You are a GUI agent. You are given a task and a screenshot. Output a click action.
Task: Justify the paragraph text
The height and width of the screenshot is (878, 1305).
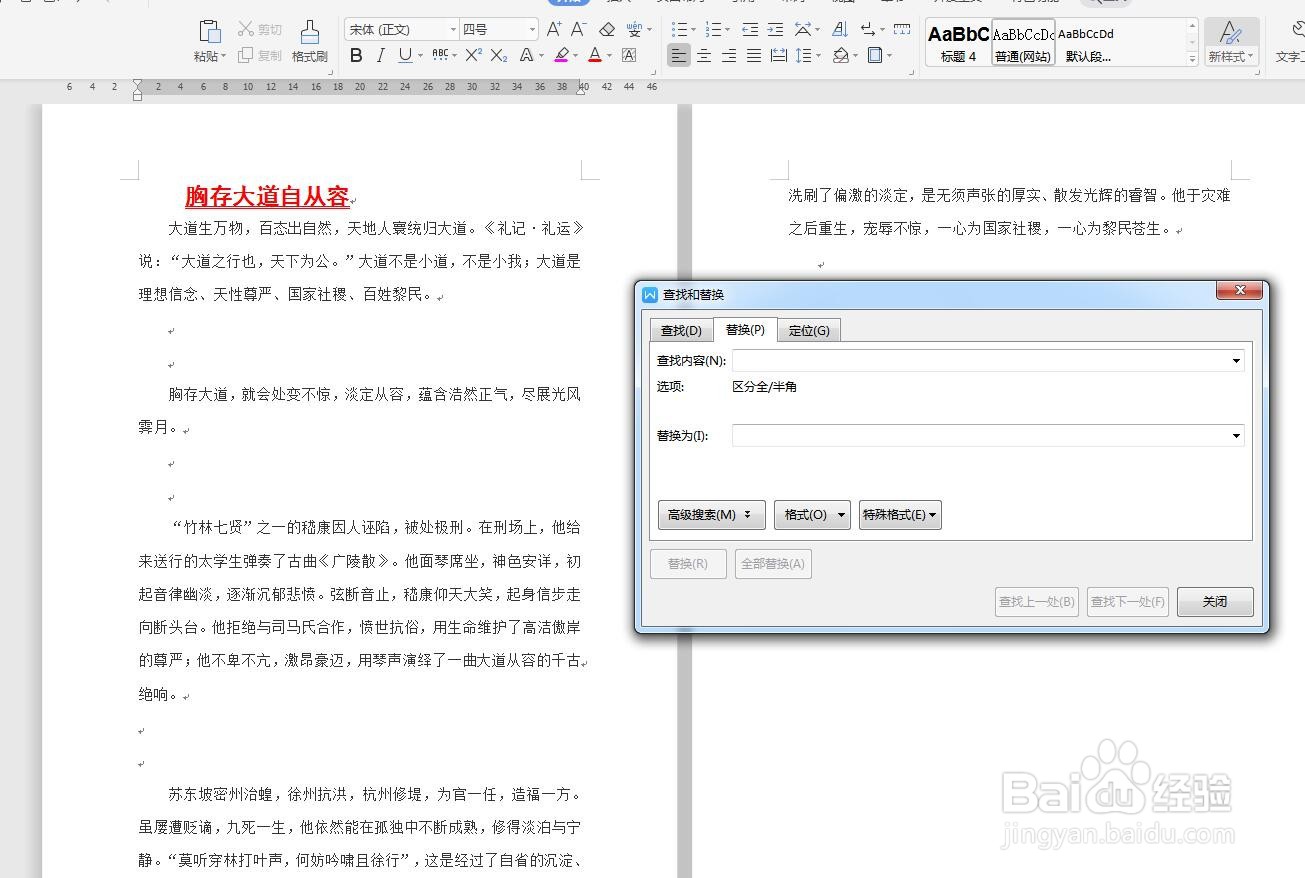[x=754, y=56]
